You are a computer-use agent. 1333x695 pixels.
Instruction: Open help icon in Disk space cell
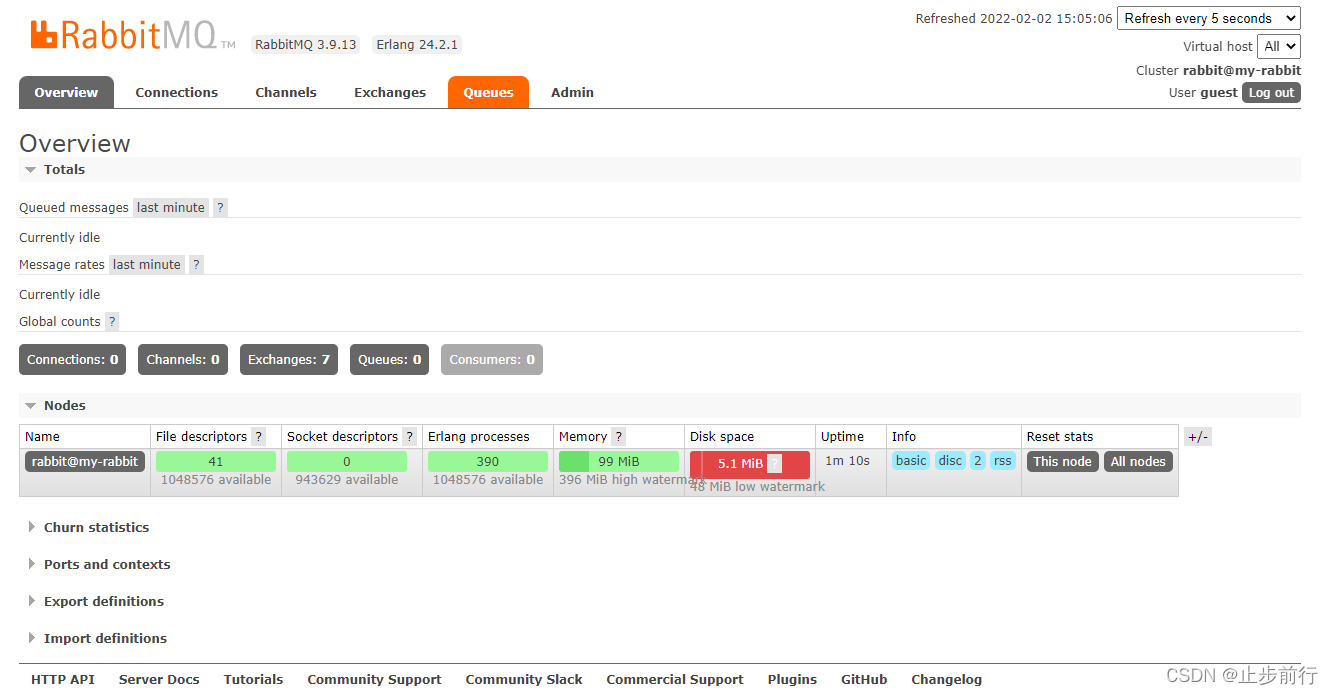[x=774, y=463]
